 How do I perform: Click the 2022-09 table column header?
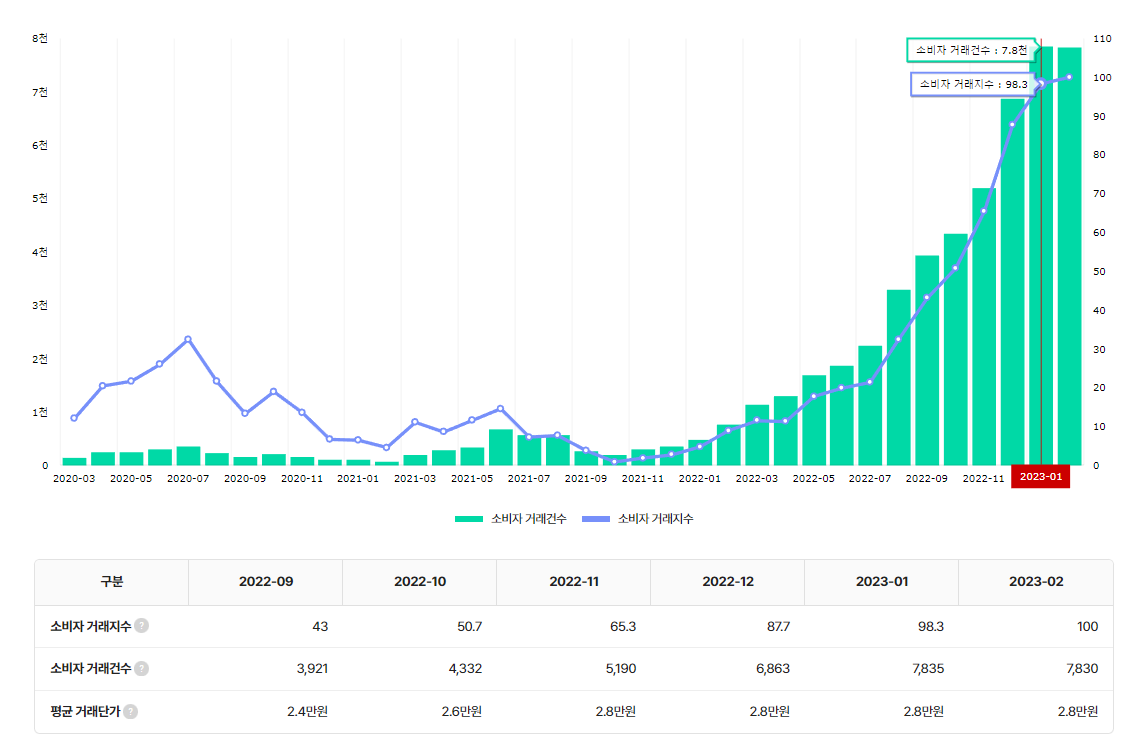click(266, 581)
